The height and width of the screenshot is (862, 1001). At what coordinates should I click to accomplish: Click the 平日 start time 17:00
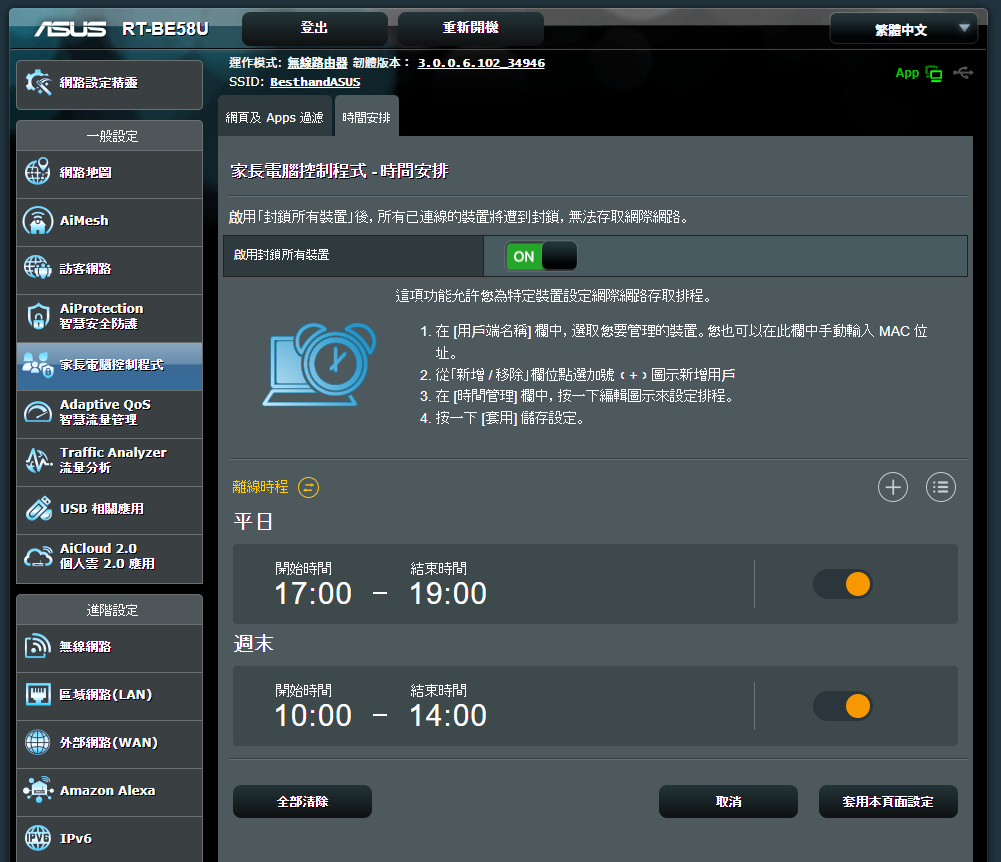point(313,593)
